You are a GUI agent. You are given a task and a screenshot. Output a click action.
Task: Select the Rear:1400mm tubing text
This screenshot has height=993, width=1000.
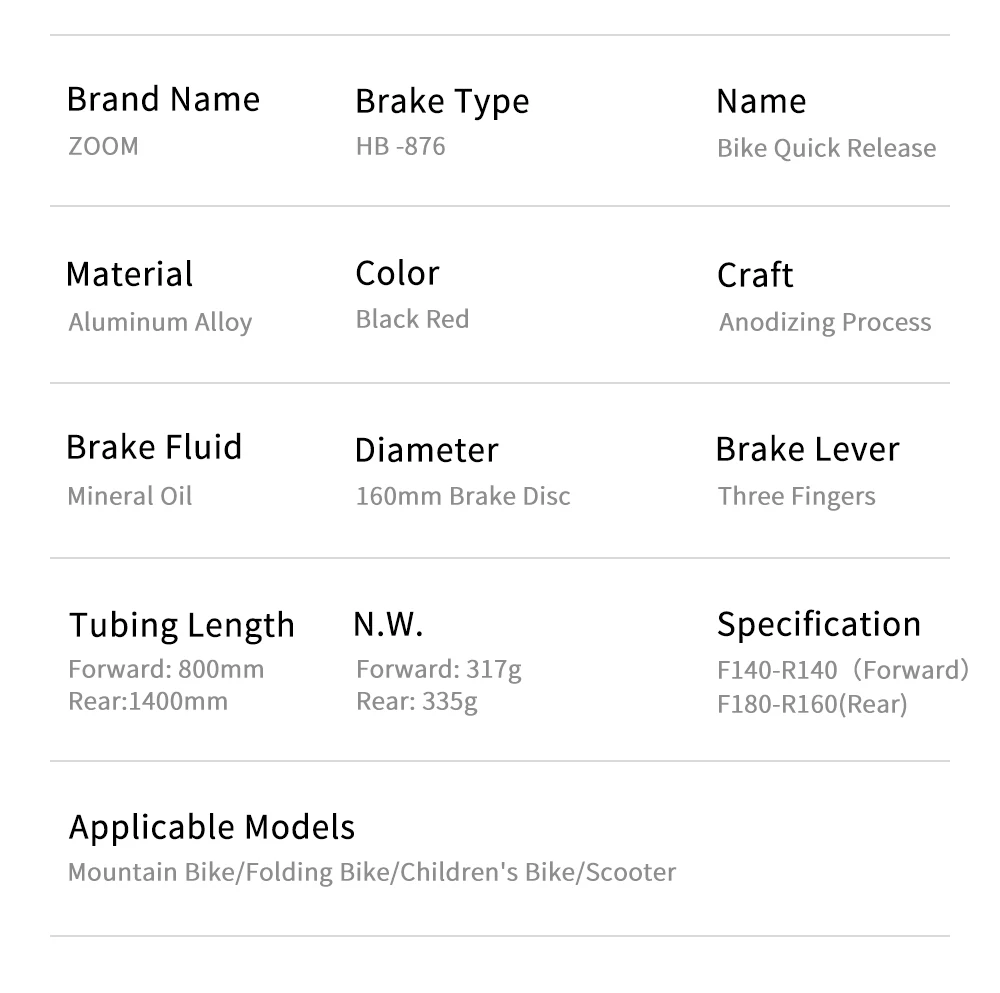pyautogui.click(x=148, y=701)
